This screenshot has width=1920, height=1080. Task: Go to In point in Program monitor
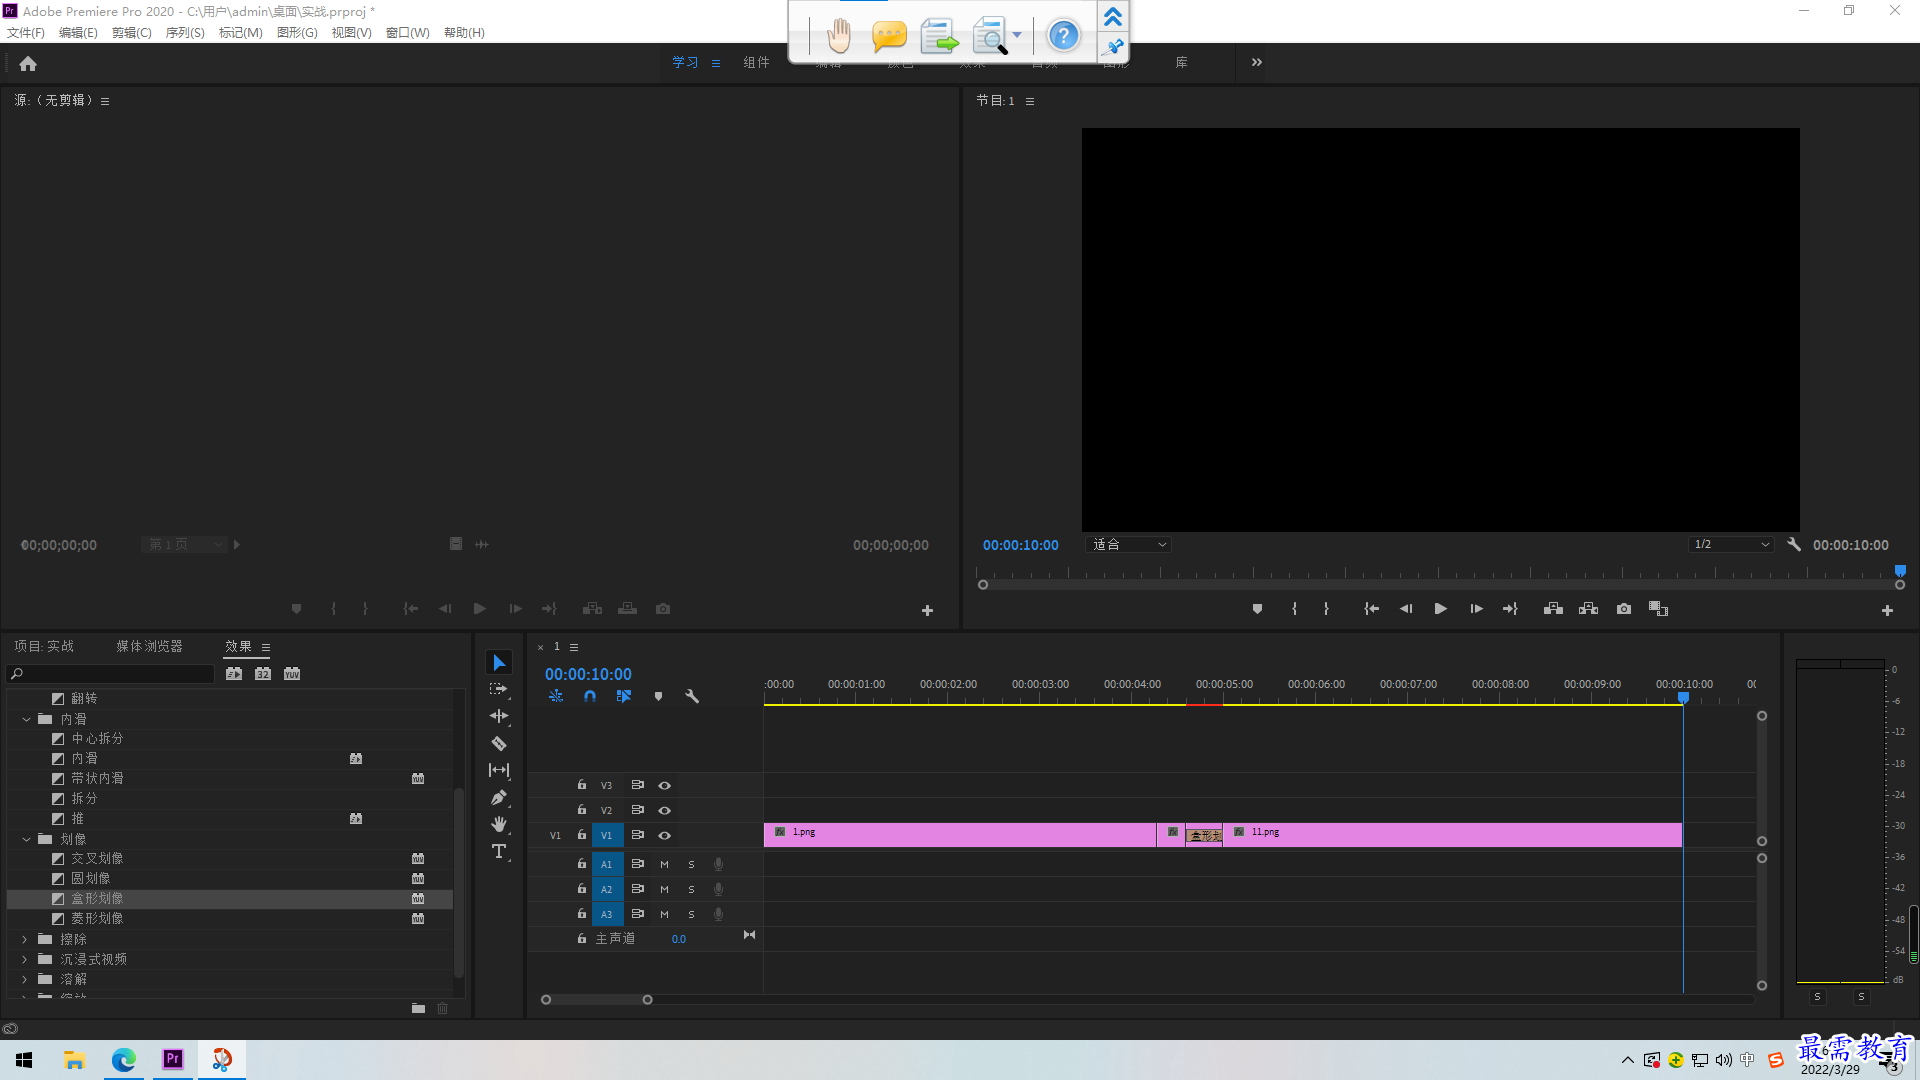pos(1372,608)
